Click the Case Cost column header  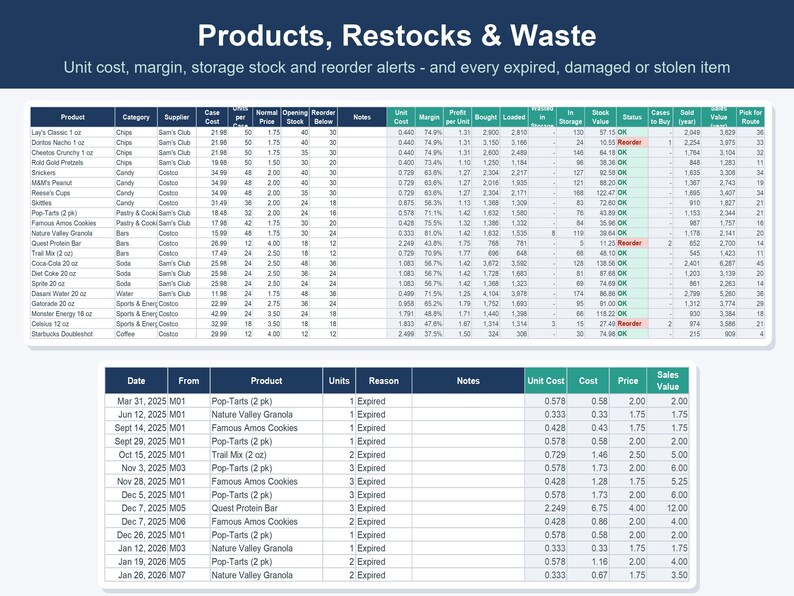(212, 117)
